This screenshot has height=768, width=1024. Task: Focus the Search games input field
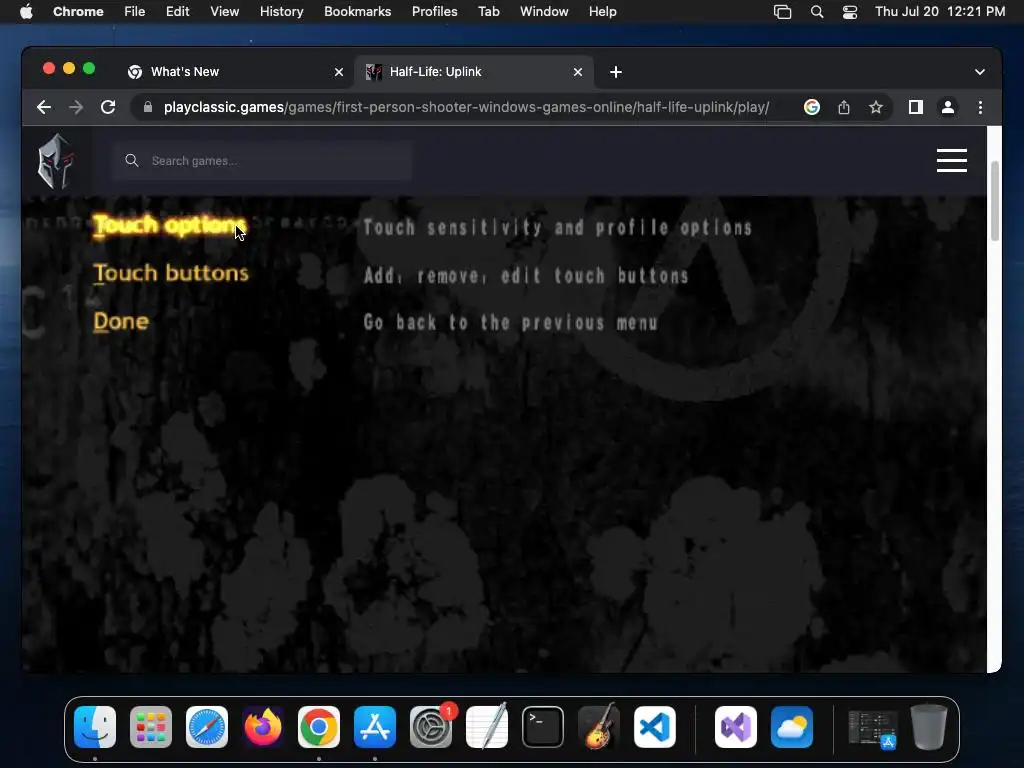(261, 161)
